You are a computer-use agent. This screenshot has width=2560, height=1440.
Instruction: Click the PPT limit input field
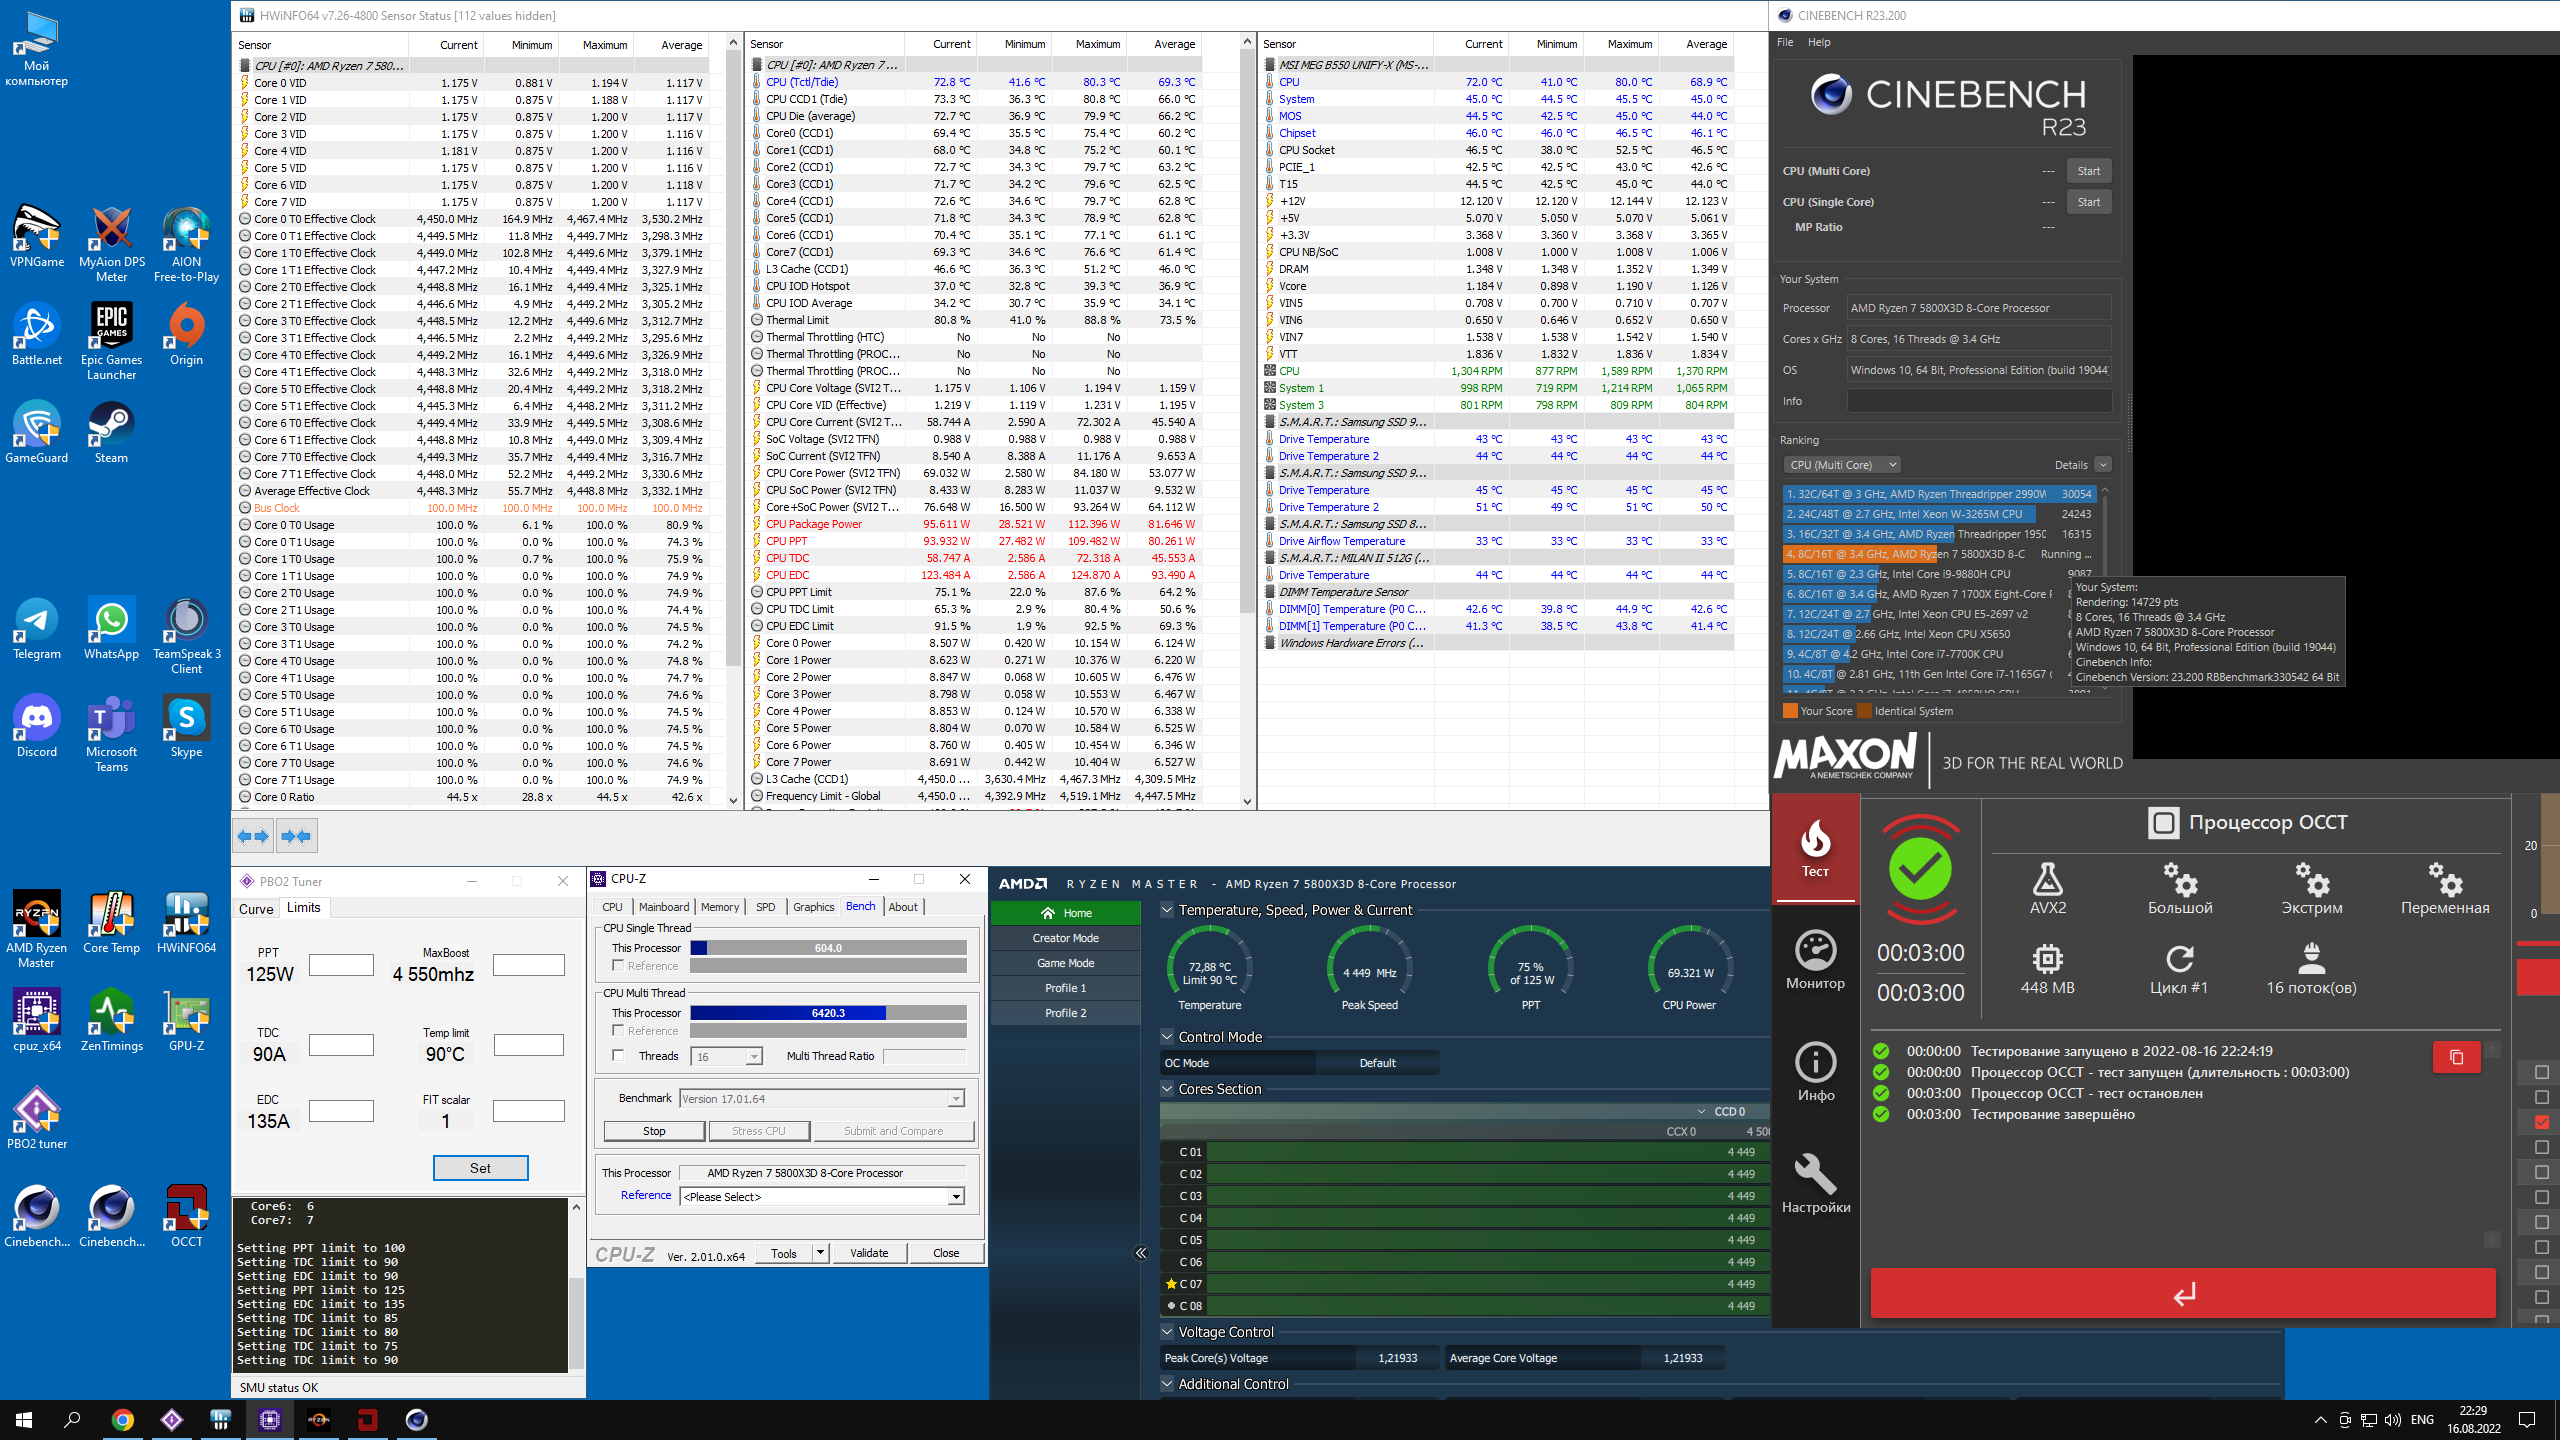(x=341, y=965)
